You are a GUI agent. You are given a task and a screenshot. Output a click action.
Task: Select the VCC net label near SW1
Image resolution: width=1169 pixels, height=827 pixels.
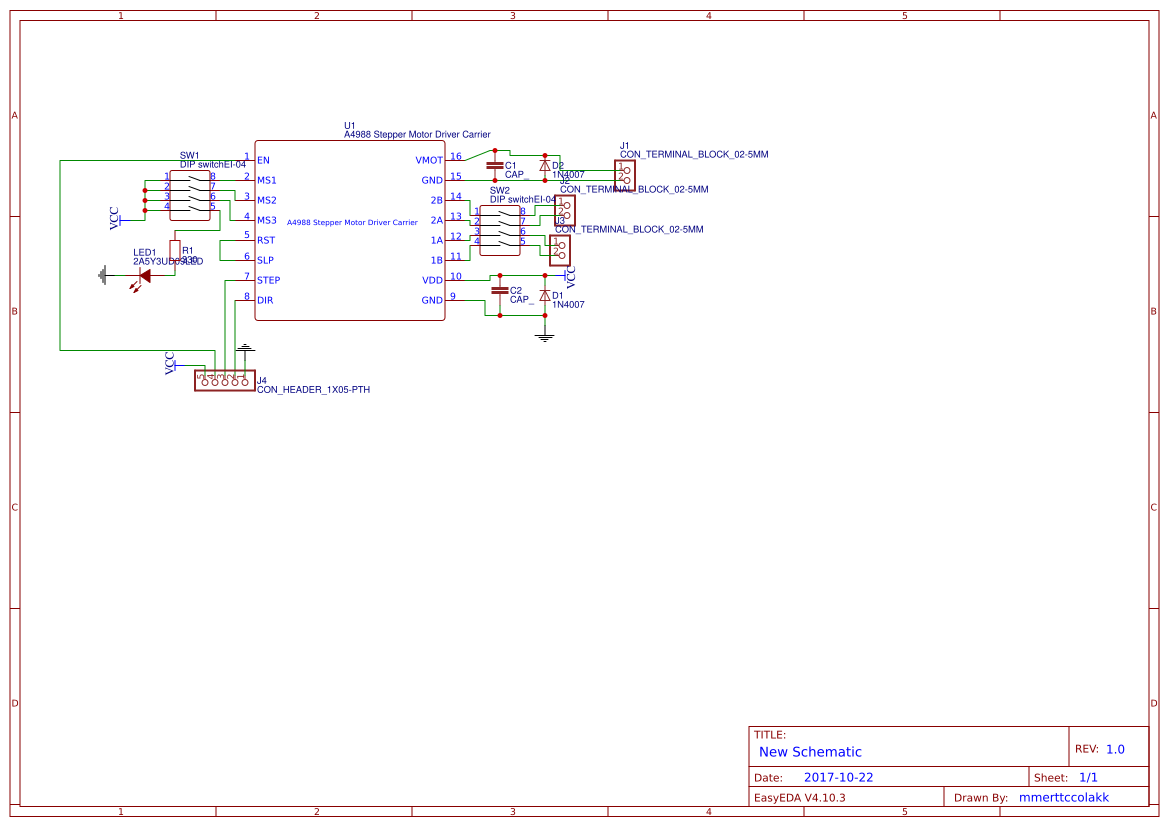[x=114, y=218]
